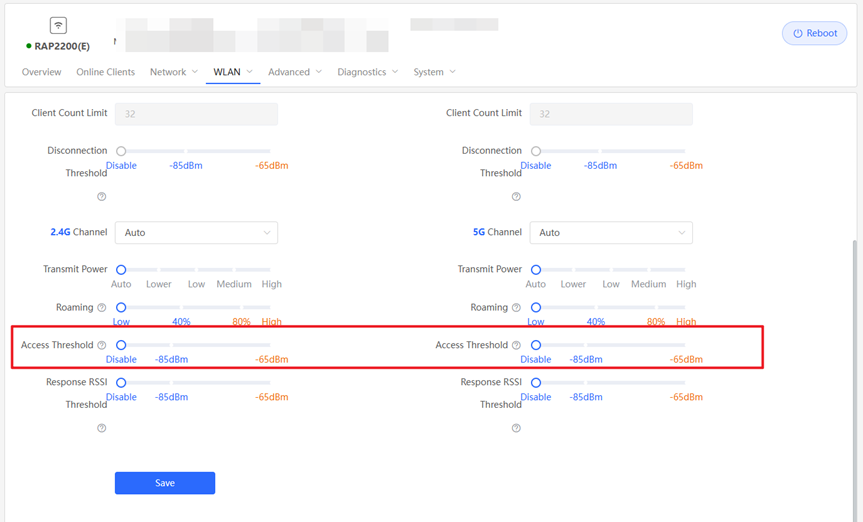Expand the Network menu
The width and height of the screenshot is (863, 522).
(x=173, y=72)
